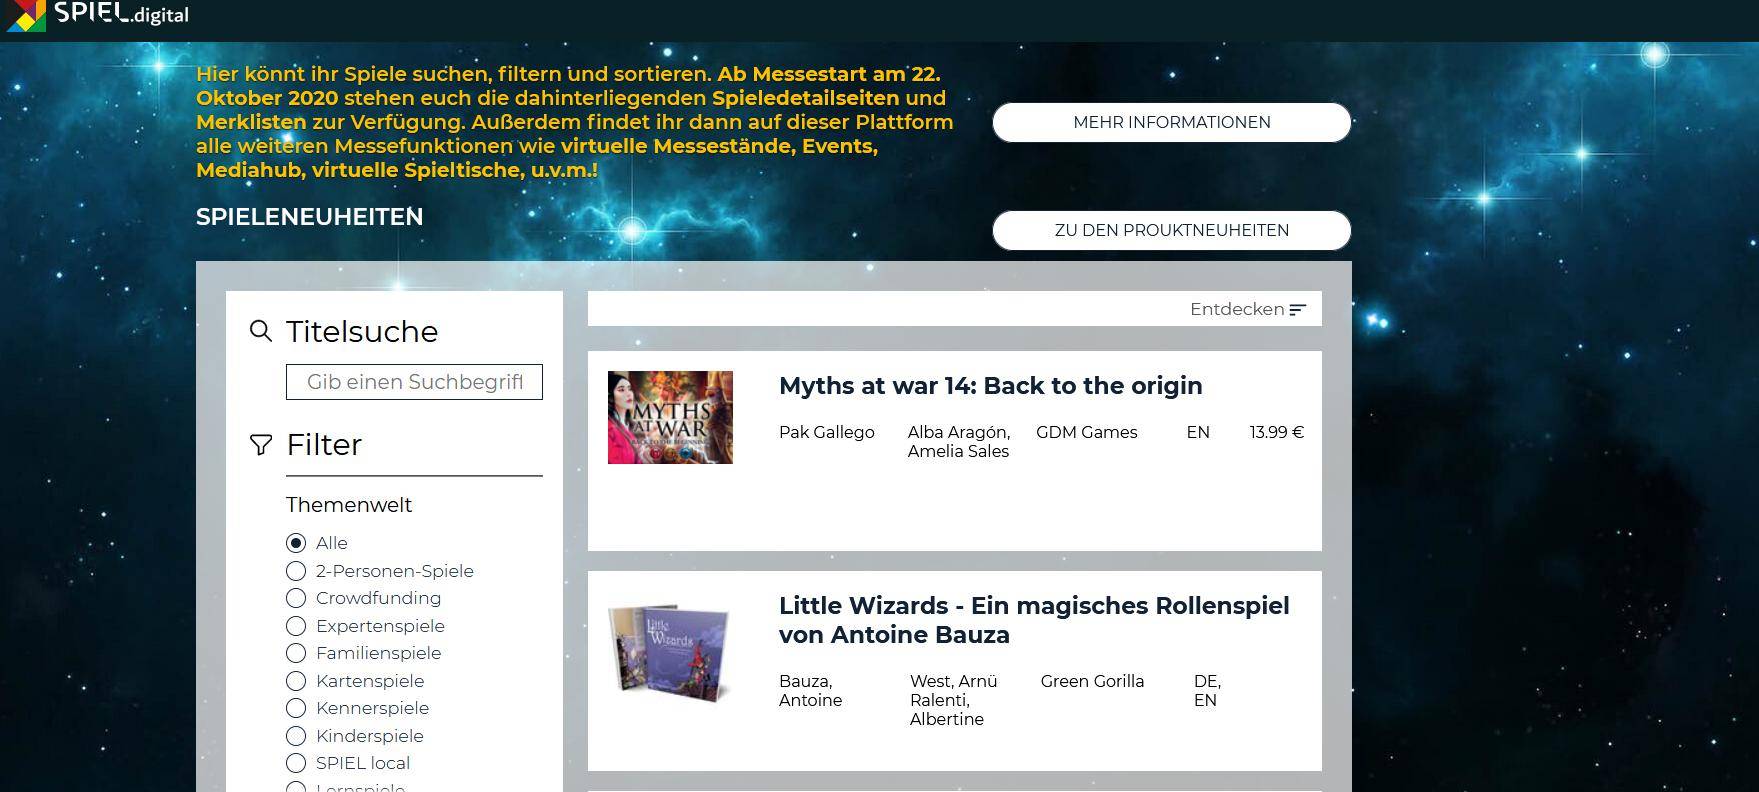
Task: Select the Kennerspiele filter
Action: click(296, 708)
